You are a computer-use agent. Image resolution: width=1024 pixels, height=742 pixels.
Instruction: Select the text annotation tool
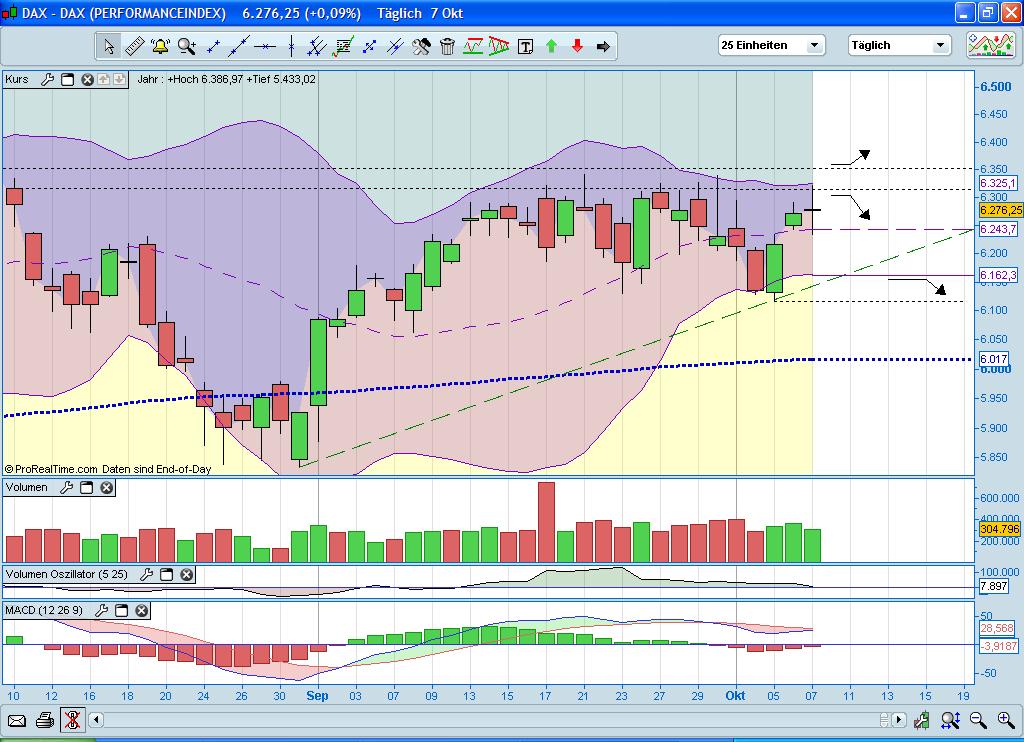(525, 46)
